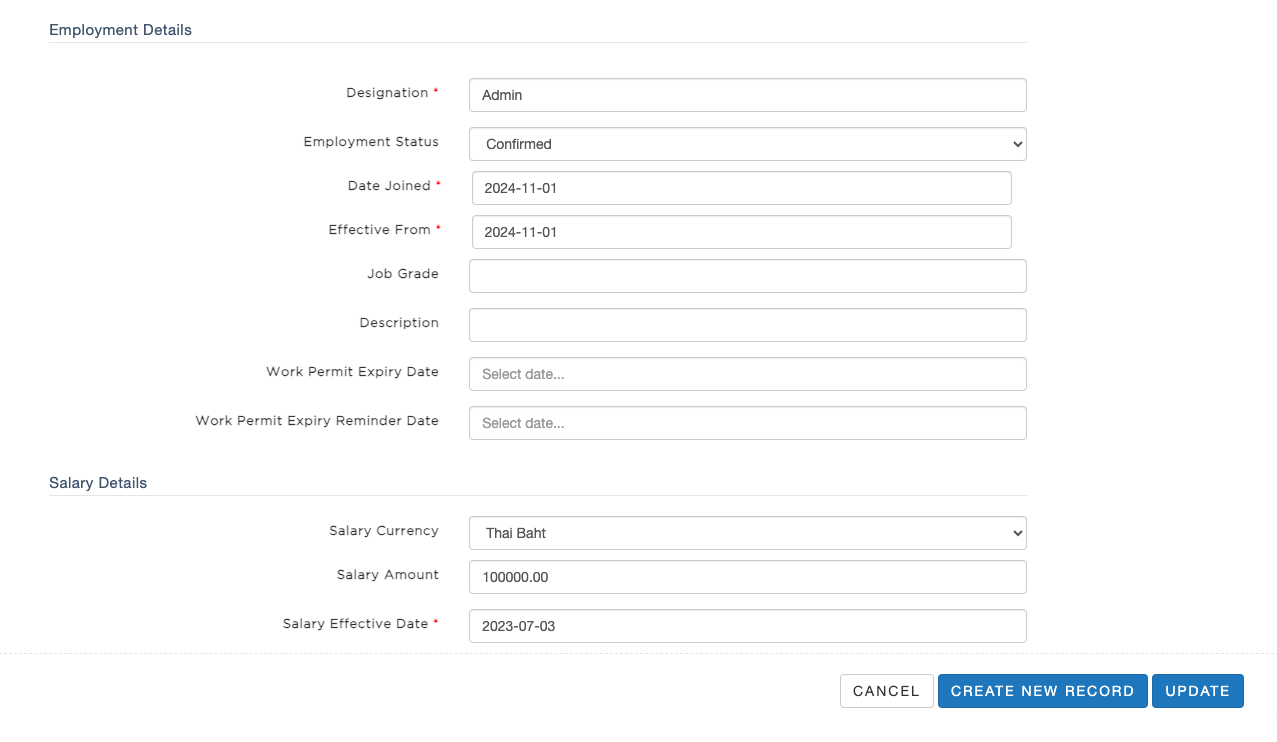Open the Employment Status dropdown

tap(747, 144)
